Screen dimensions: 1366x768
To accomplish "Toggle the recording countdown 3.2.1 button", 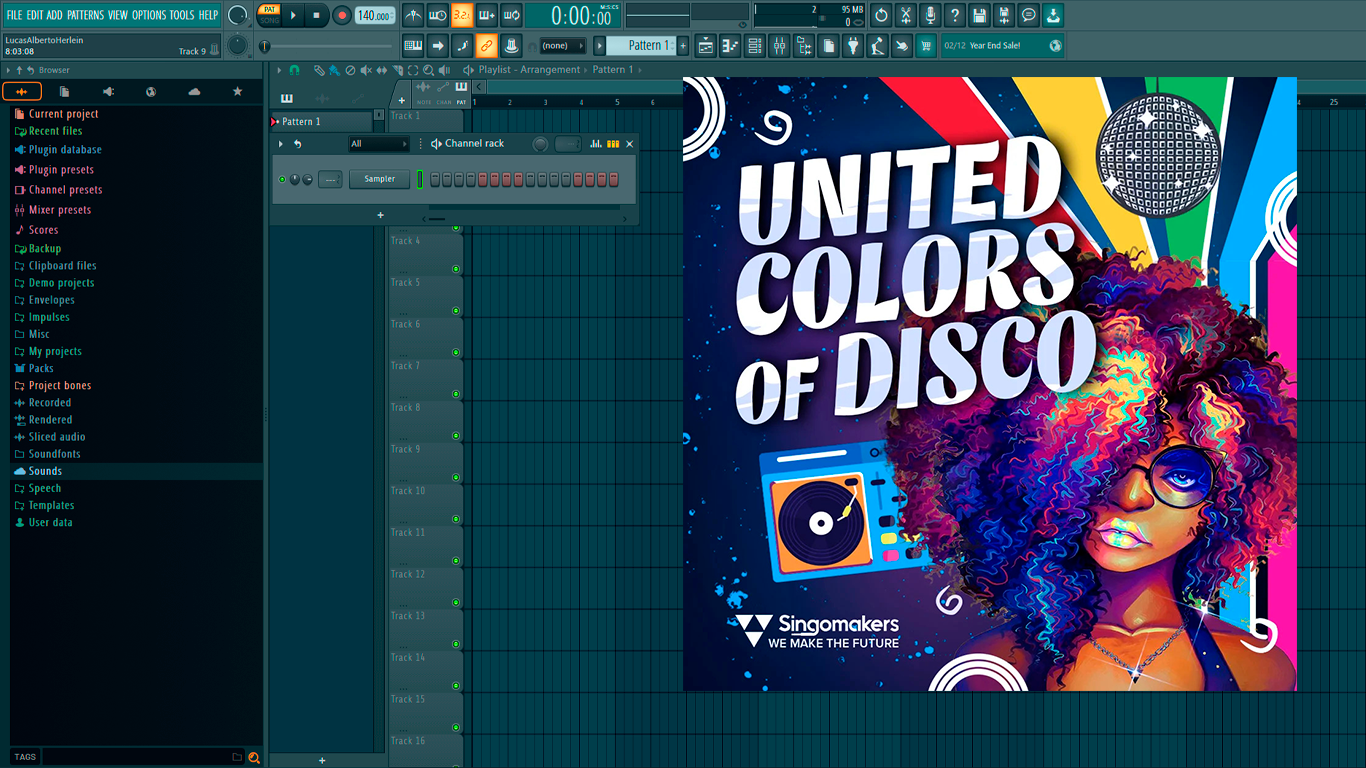I will tap(462, 15).
